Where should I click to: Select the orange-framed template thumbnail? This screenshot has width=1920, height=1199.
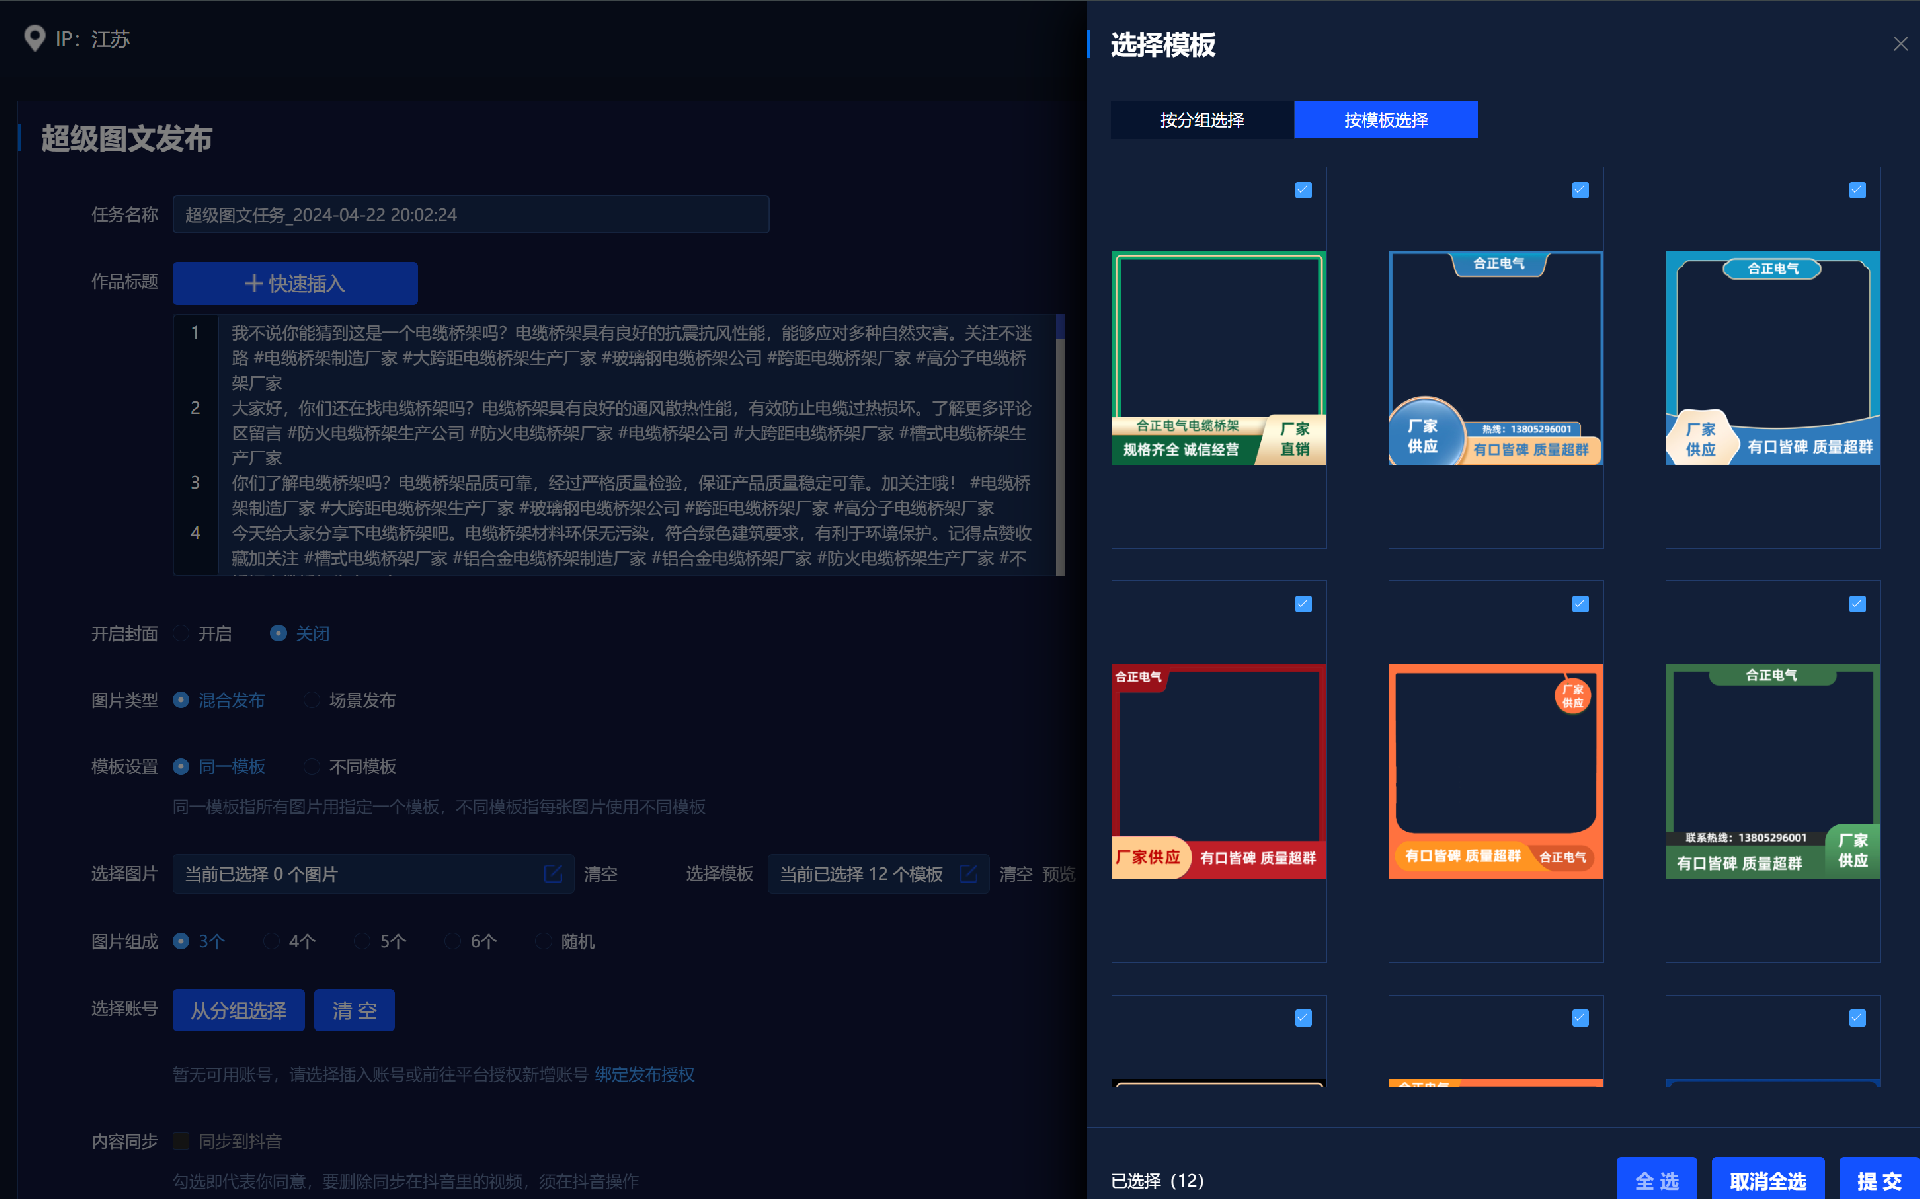coord(1496,772)
